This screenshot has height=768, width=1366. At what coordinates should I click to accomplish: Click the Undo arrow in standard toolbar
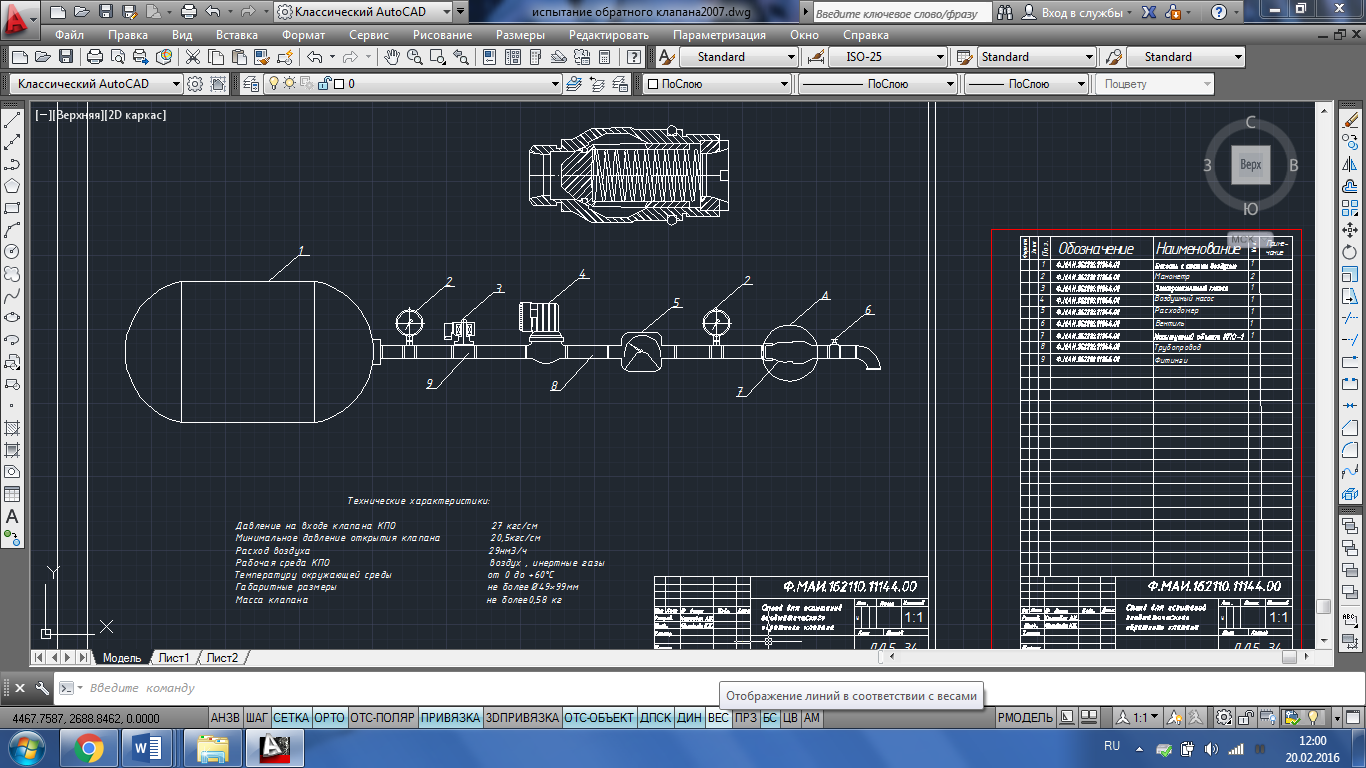[315, 57]
